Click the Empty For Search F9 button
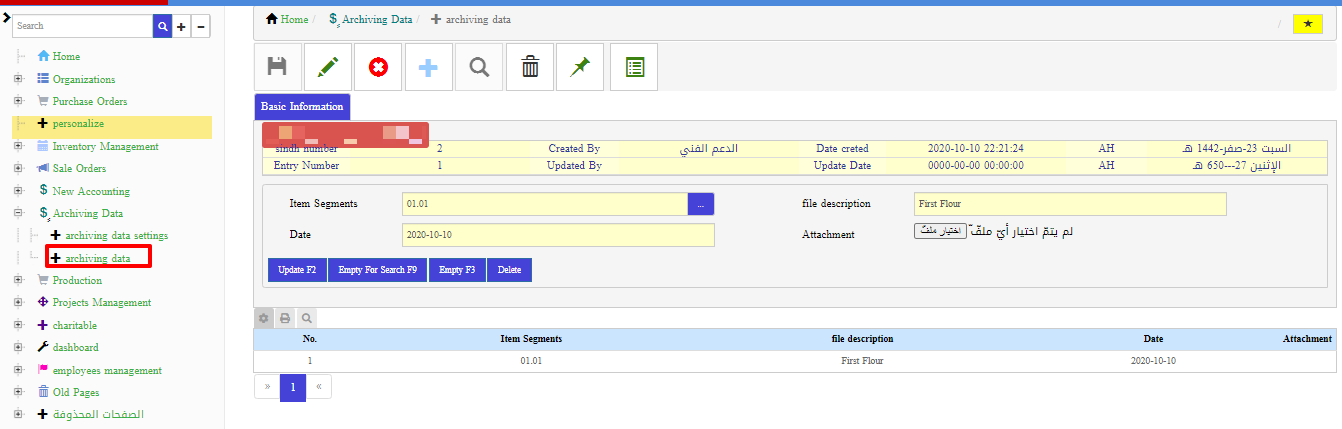The height and width of the screenshot is (429, 1342). point(377,270)
